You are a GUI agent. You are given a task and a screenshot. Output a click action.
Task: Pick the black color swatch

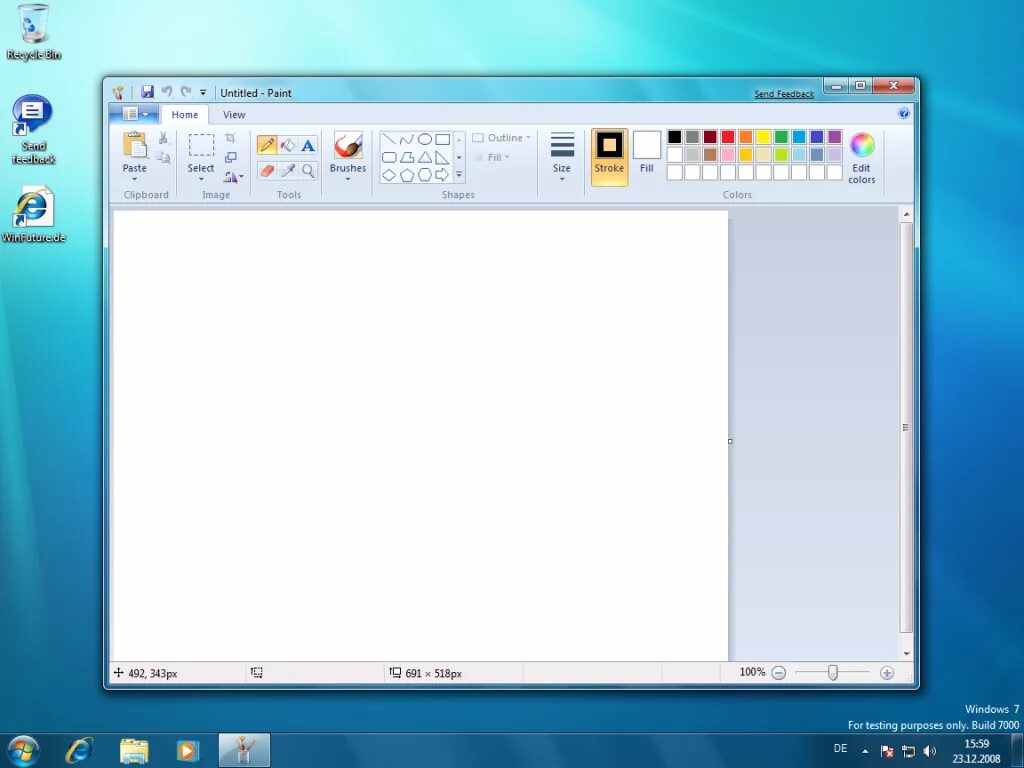[675, 136]
